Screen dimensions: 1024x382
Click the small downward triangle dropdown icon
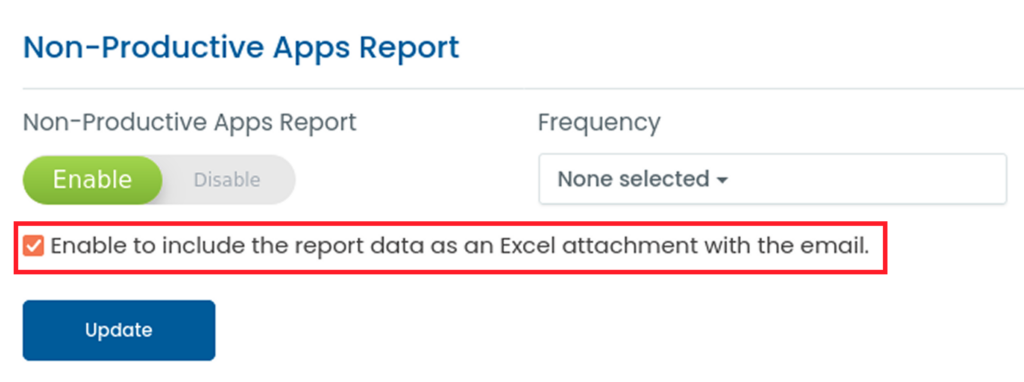pos(722,180)
